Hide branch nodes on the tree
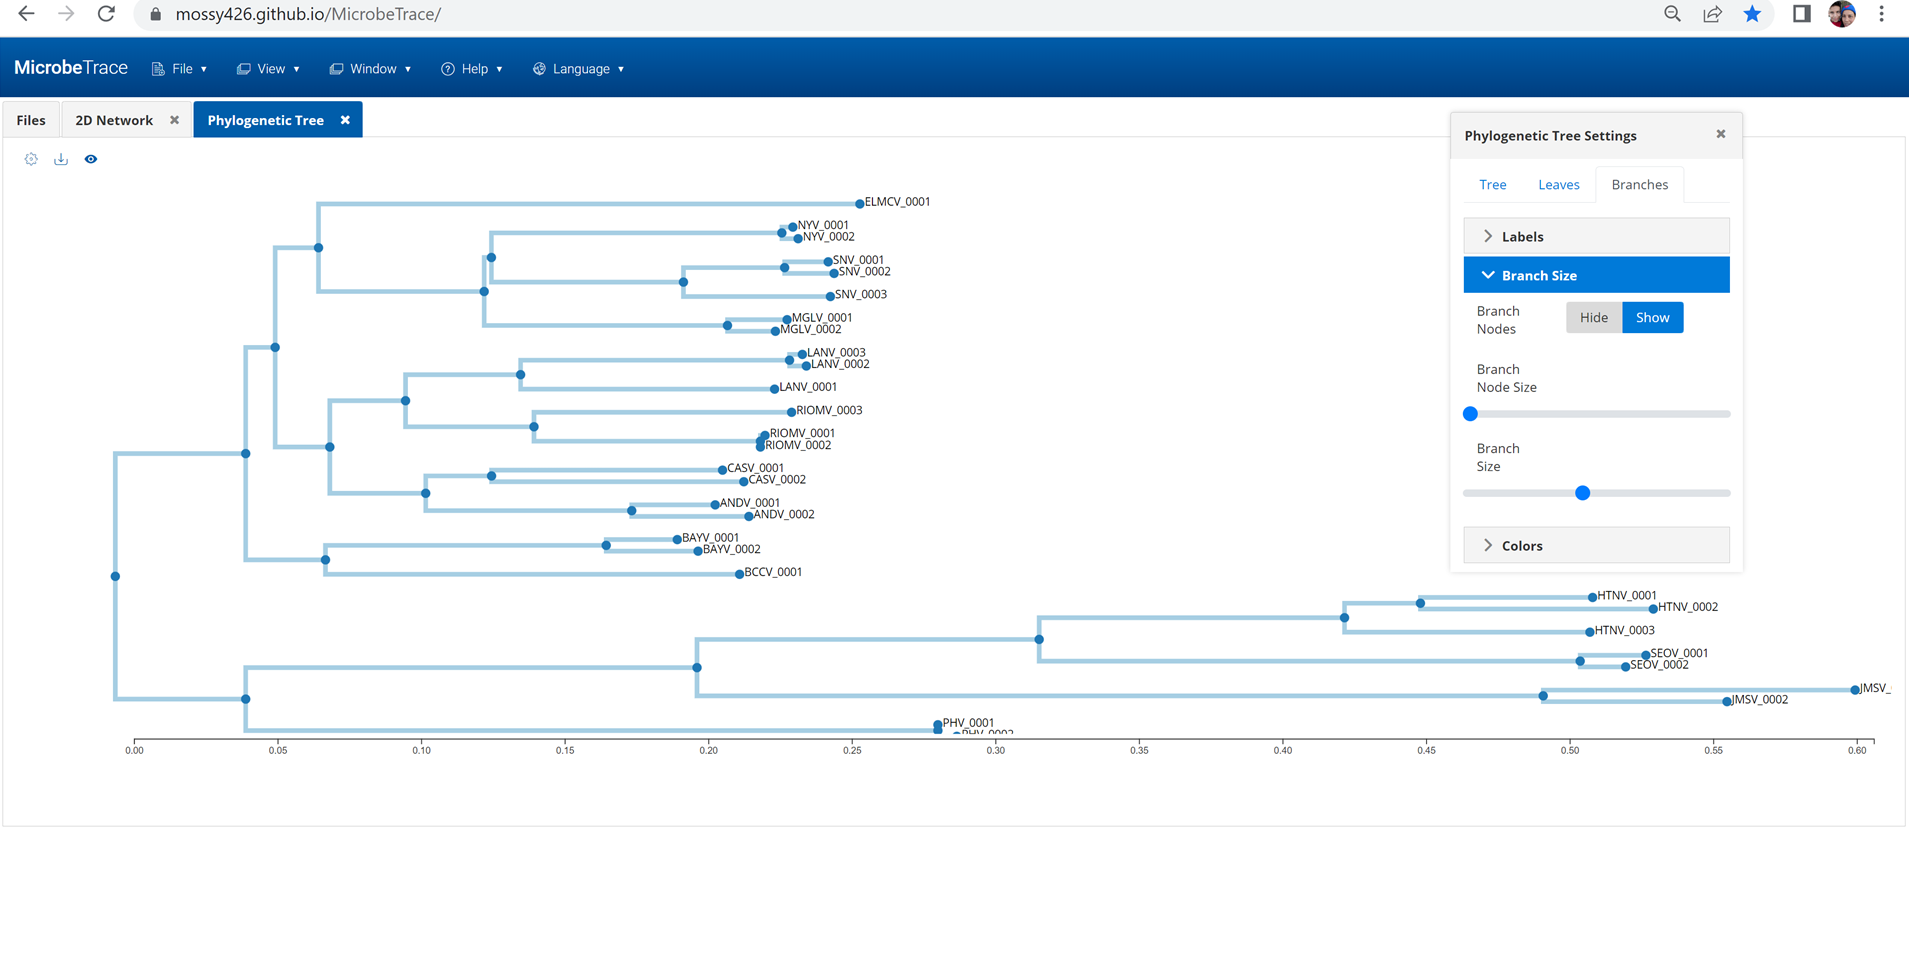Viewport: 1909px width, 961px height. [1593, 317]
